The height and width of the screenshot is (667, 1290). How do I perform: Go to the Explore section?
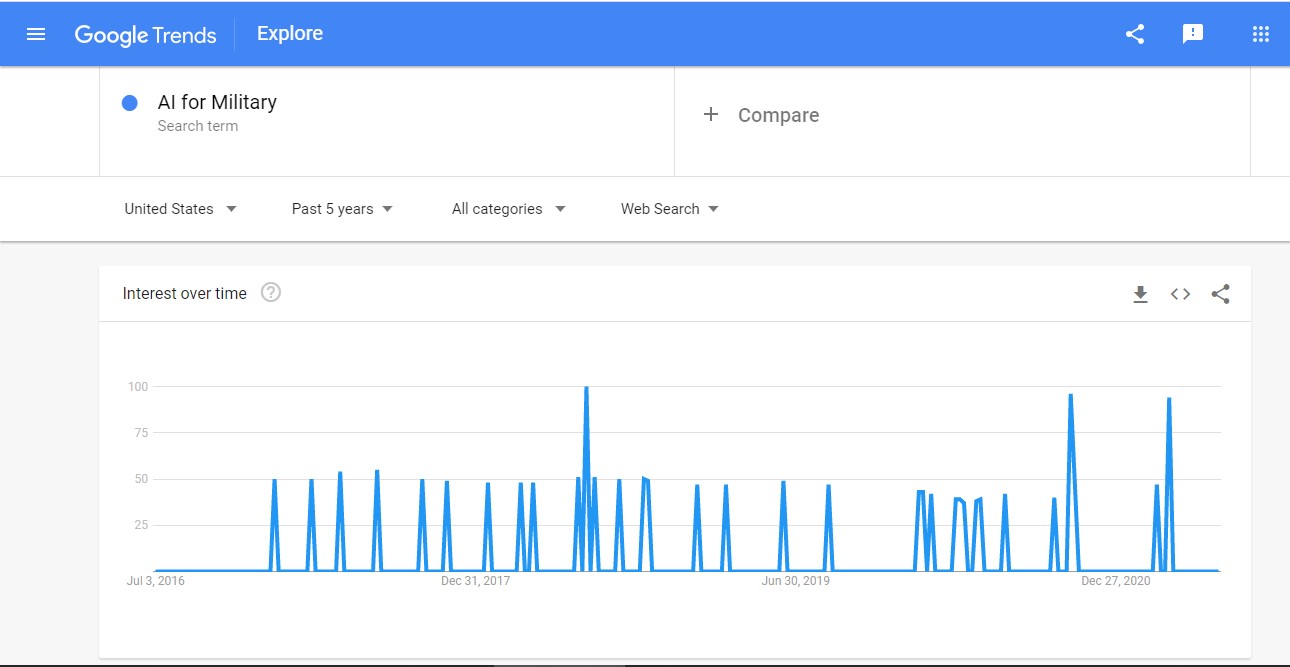pyautogui.click(x=289, y=34)
